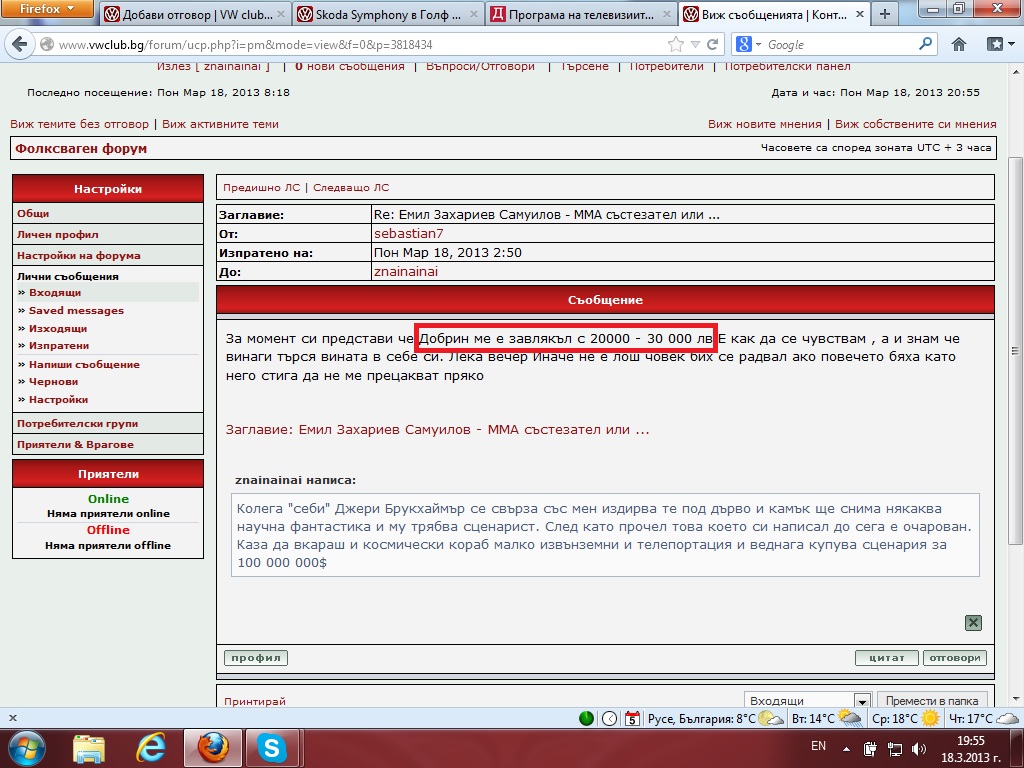Launch Internet Explorer from the taskbar
The width and height of the screenshot is (1024, 768).
click(151, 747)
